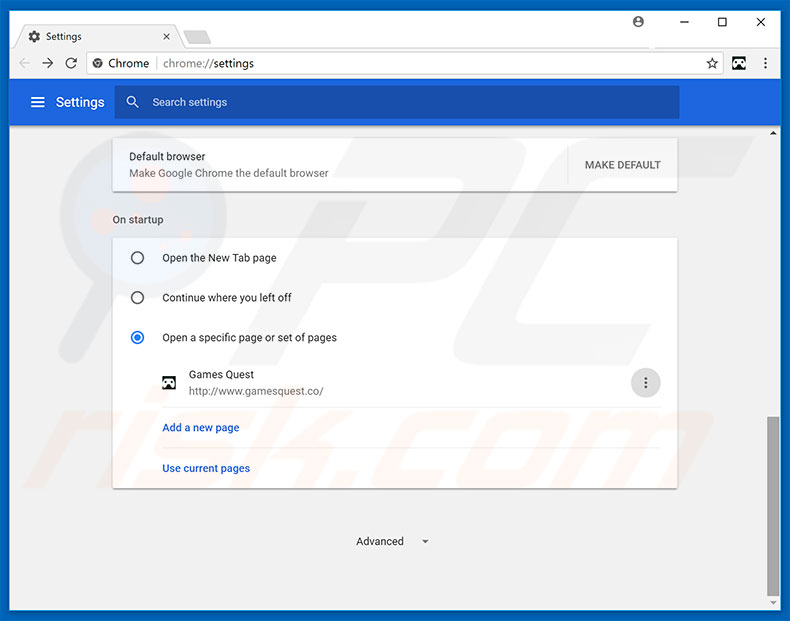Click the browser forward arrow
790x621 pixels.
click(47, 63)
